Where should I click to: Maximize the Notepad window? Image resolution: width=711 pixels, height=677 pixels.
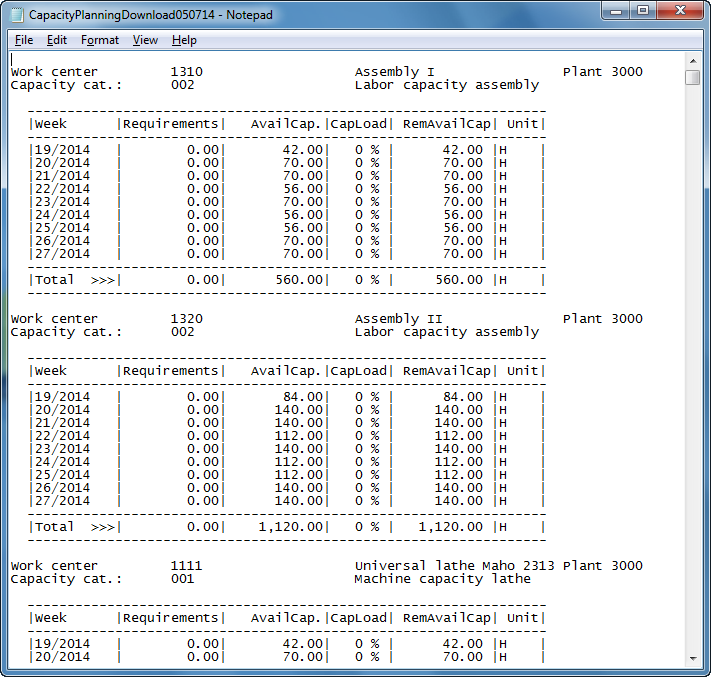pos(643,11)
